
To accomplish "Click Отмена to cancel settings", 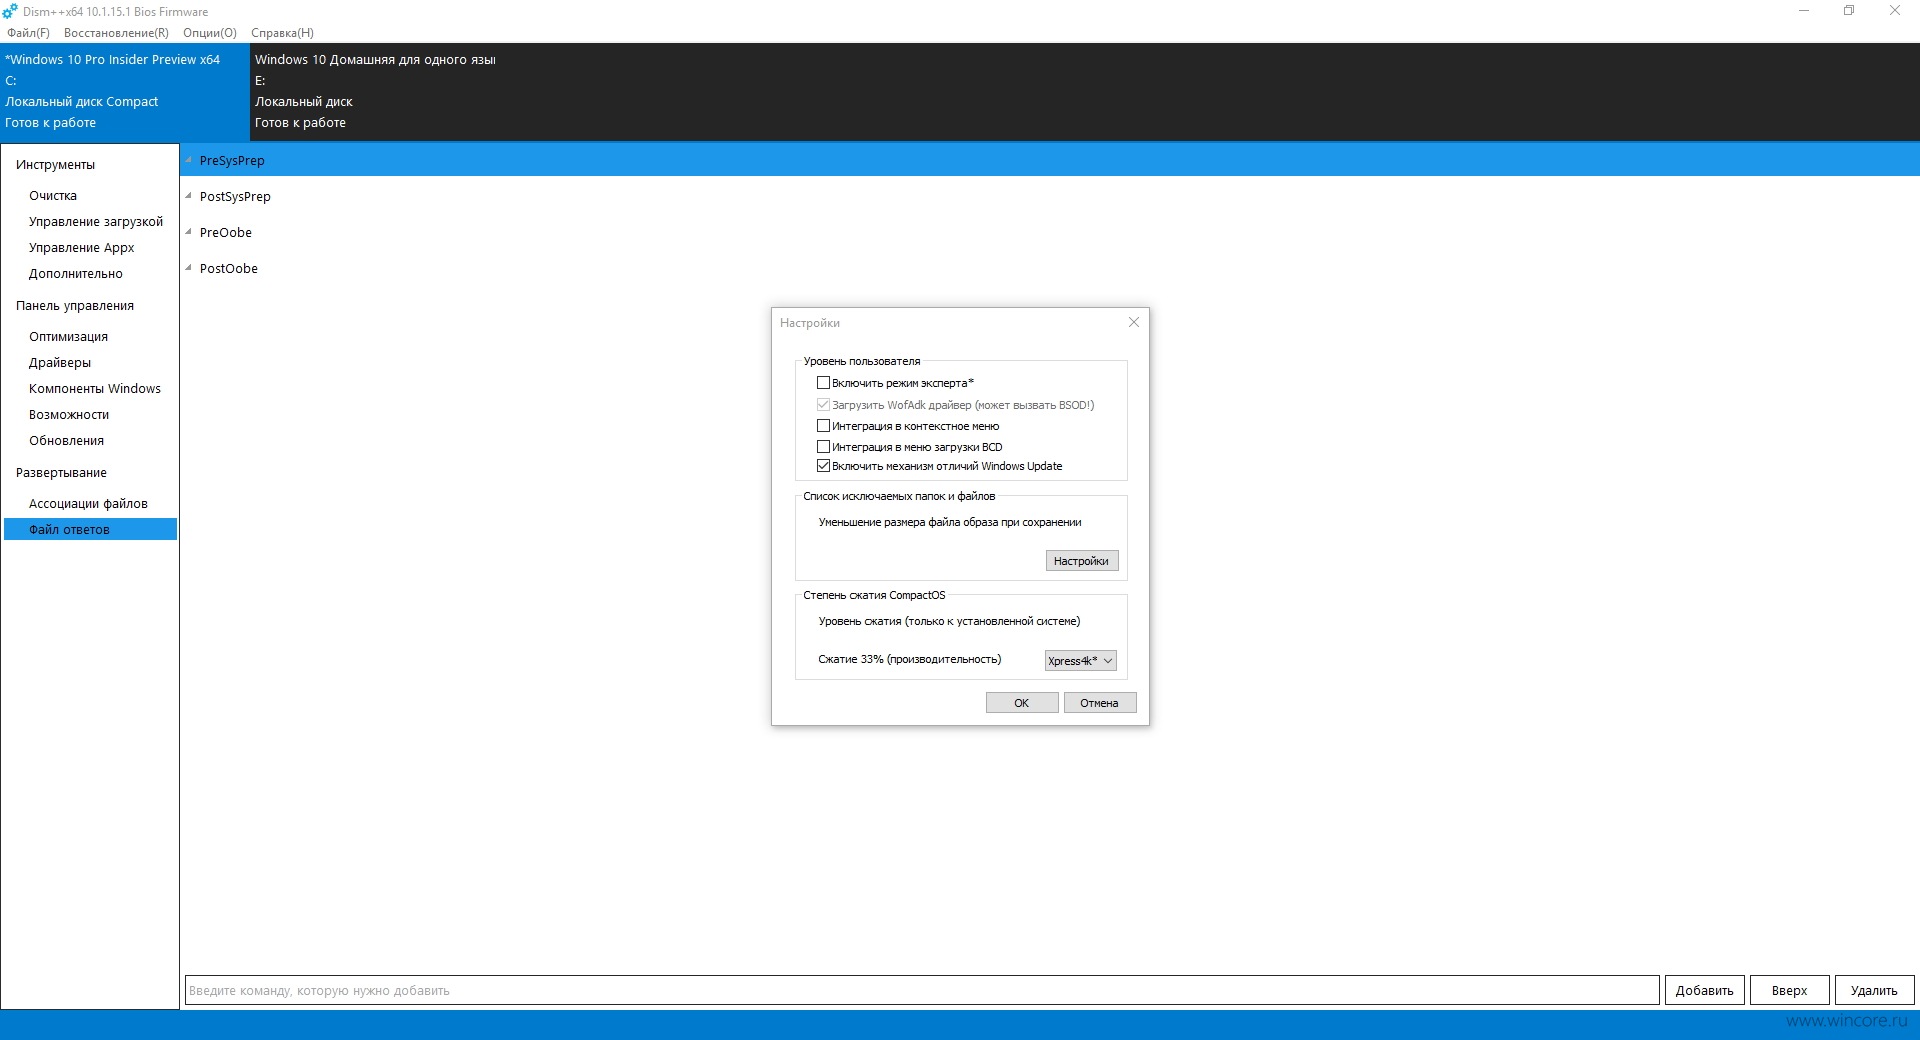I will coord(1100,703).
